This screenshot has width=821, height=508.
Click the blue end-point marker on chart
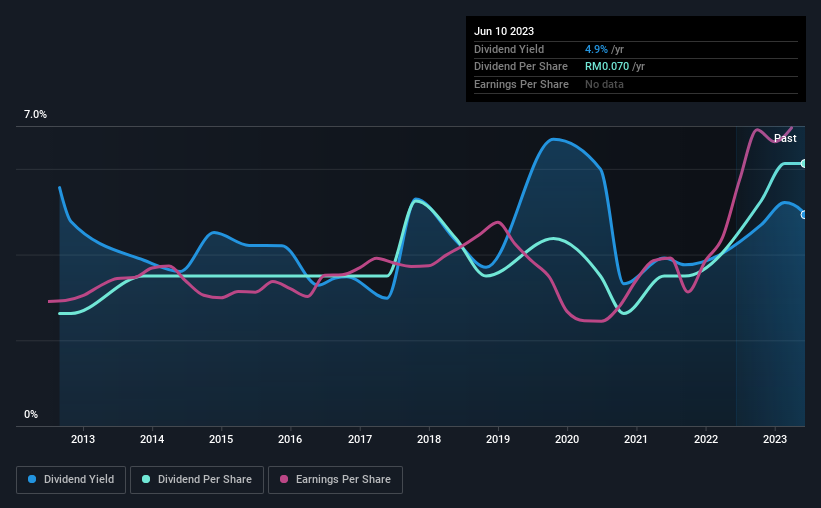coord(804,215)
